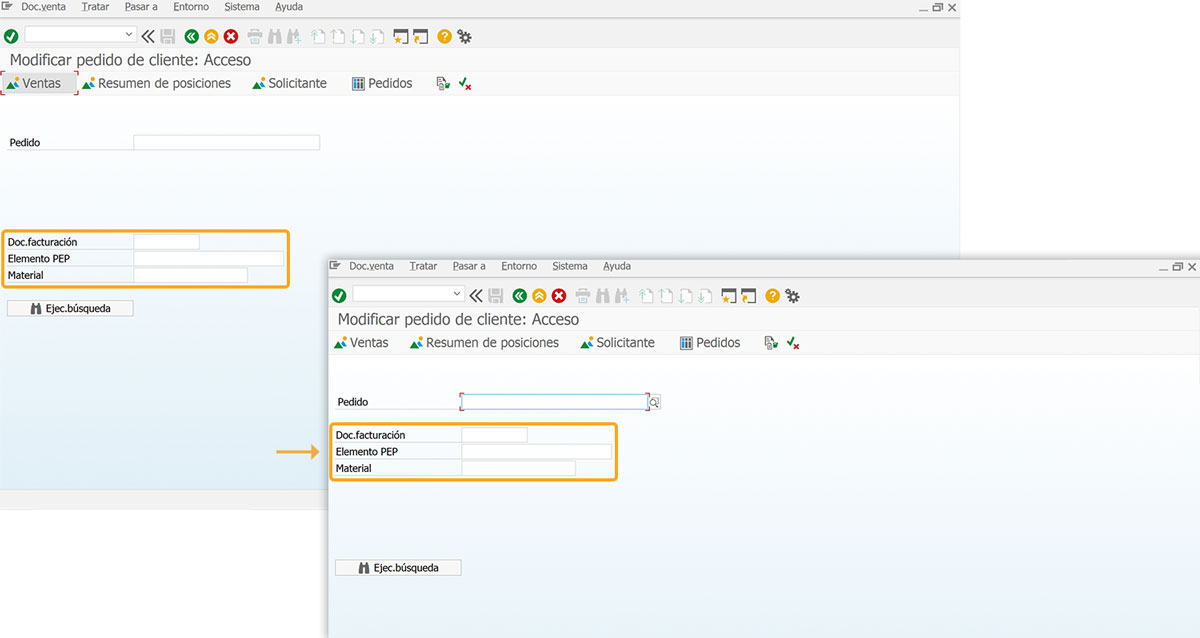Screen dimensions: 1200x638
Task: Focus Elemento PEP field in back window
Action: (209, 259)
